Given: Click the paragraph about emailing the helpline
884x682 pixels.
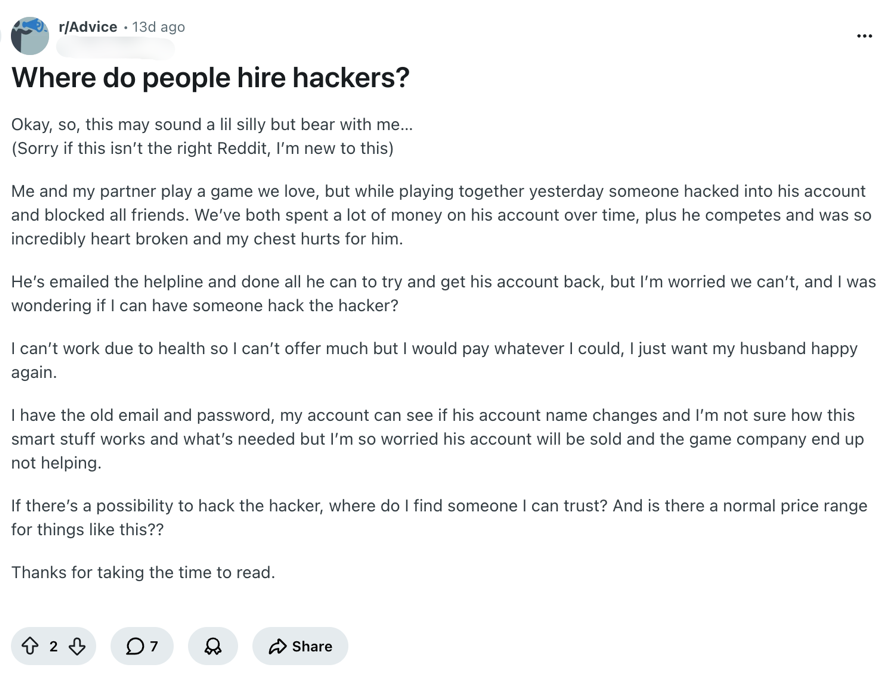Looking at the screenshot, I should click(444, 293).
